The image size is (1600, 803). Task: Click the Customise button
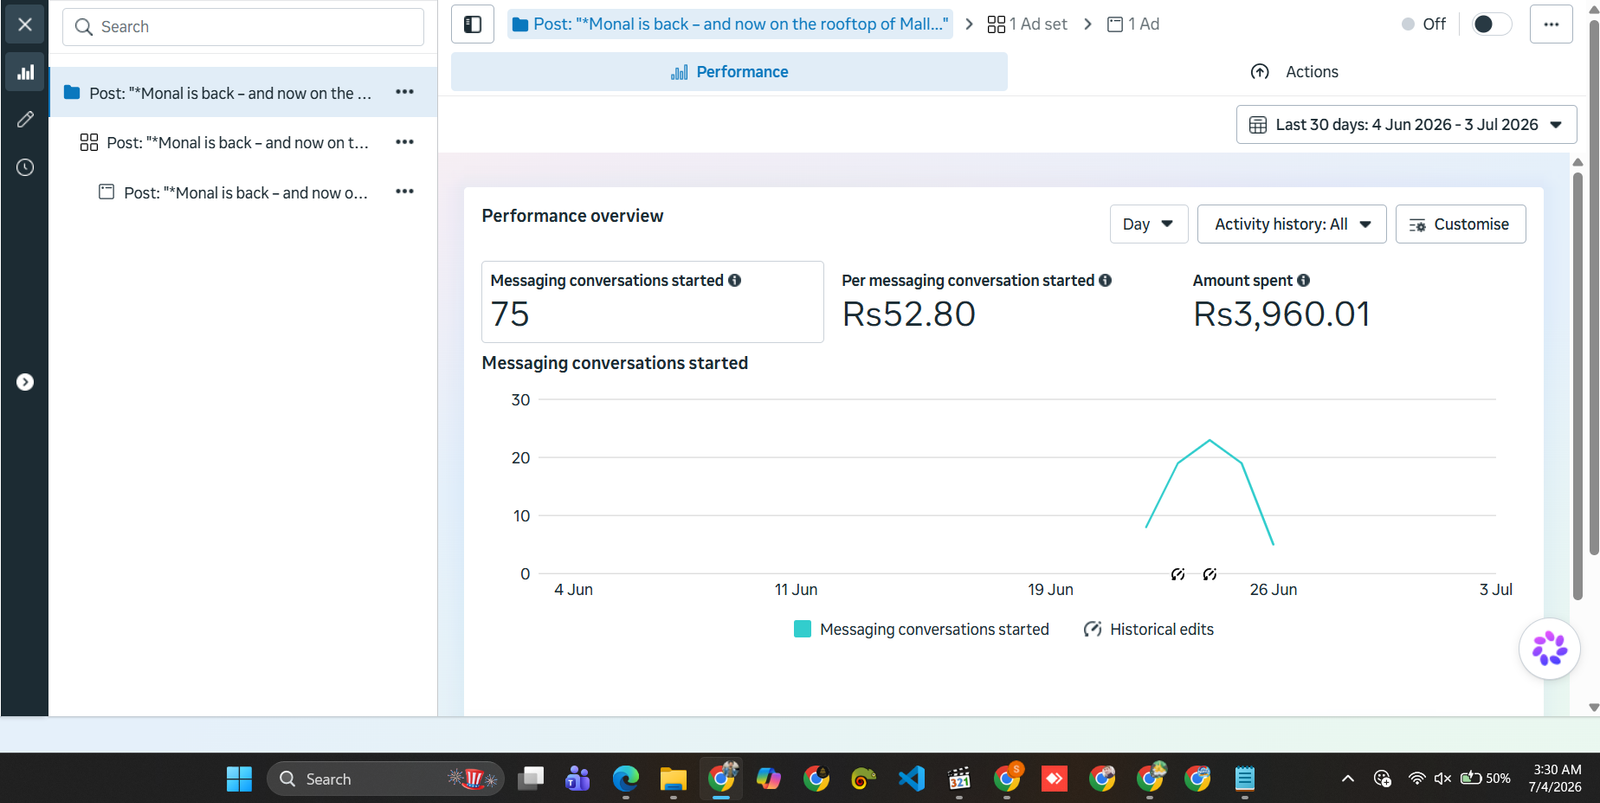[1460, 224]
